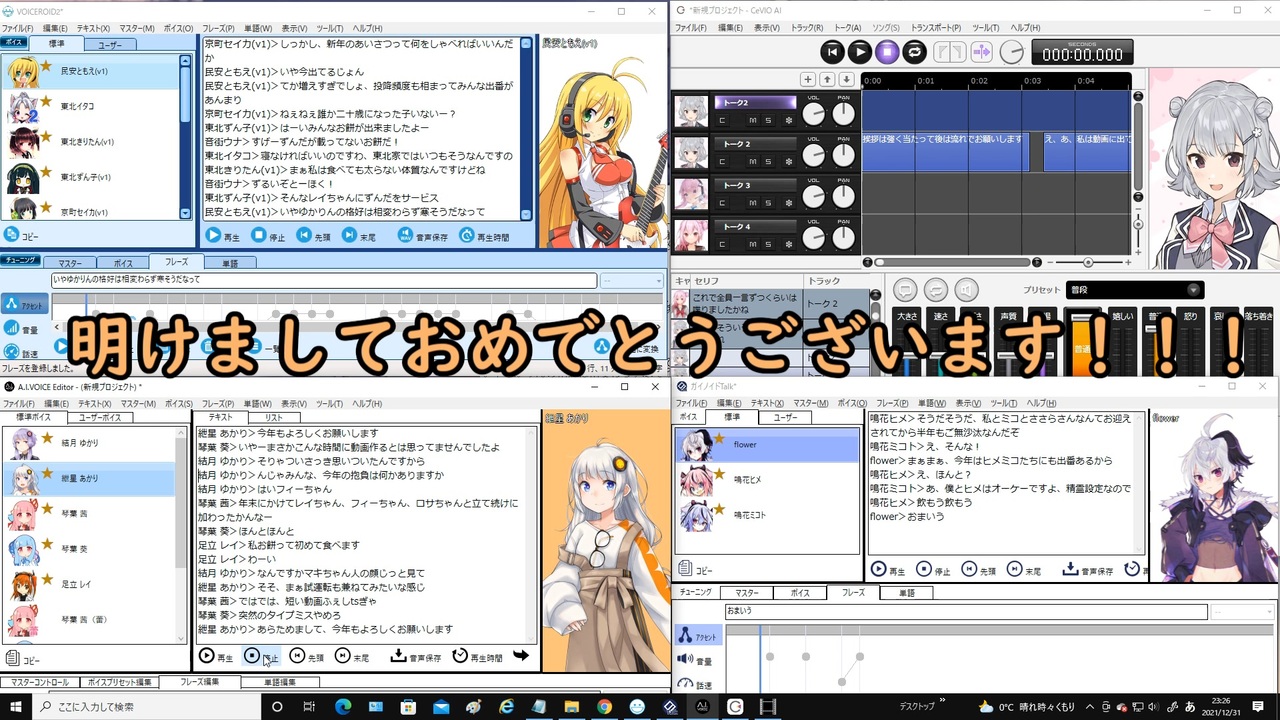Open トランスポート(P) menu in CeVIO AI

tap(935, 28)
